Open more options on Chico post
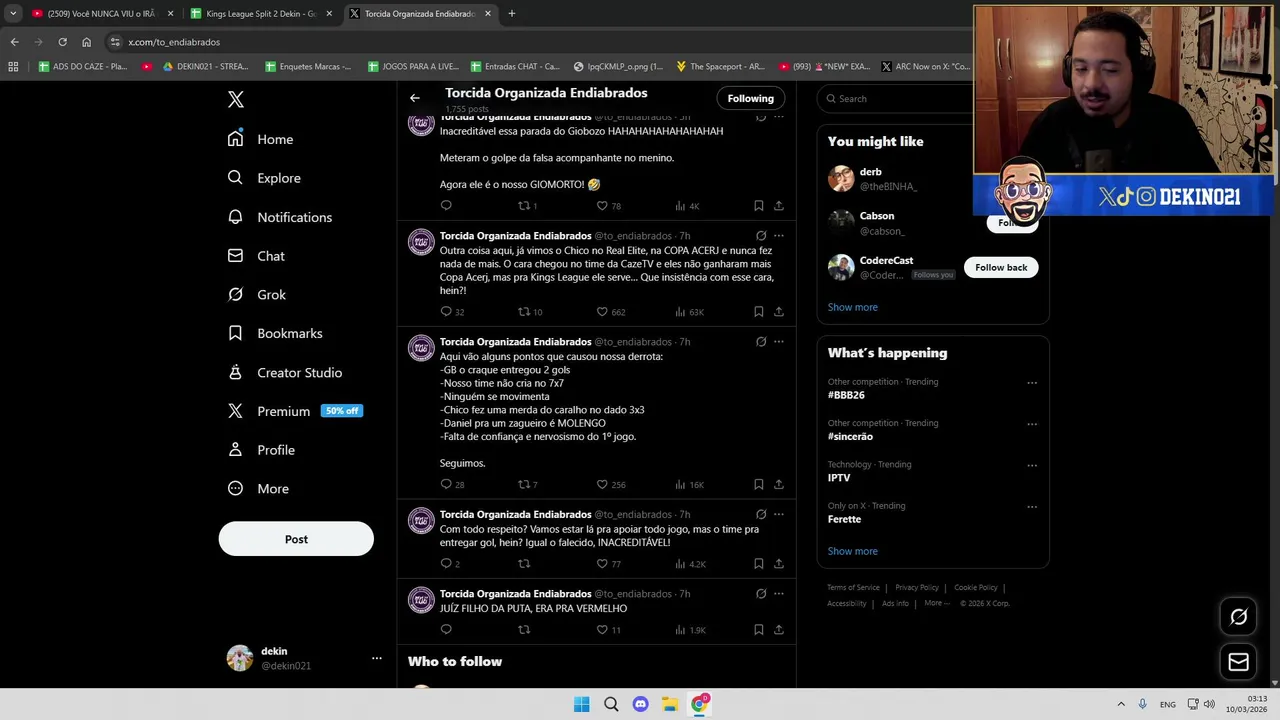The width and height of the screenshot is (1280, 720). [779, 236]
